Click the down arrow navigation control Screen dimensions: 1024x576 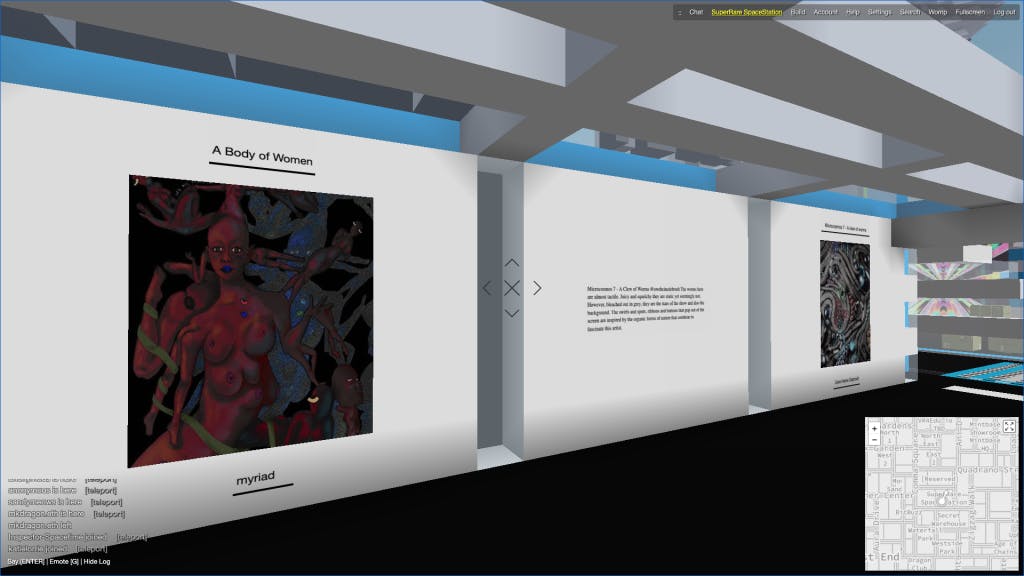point(512,313)
